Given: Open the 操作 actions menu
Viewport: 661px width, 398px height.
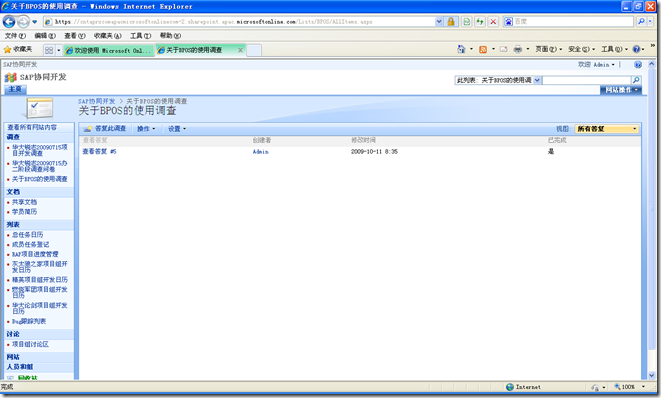Looking at the screenshot, I should [x=146, y=129].
